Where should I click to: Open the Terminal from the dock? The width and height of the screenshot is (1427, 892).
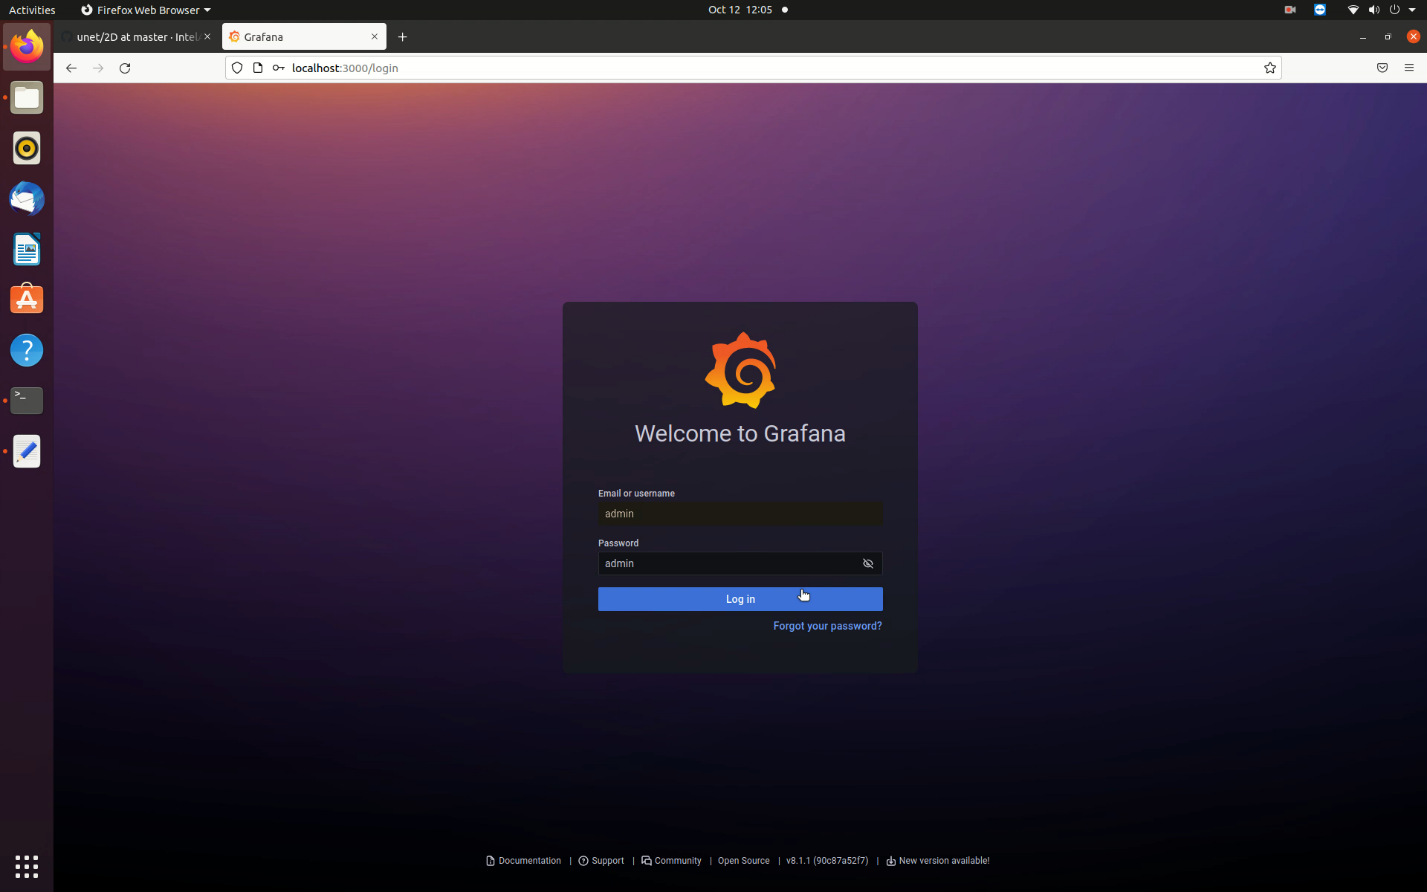[27, 401]
